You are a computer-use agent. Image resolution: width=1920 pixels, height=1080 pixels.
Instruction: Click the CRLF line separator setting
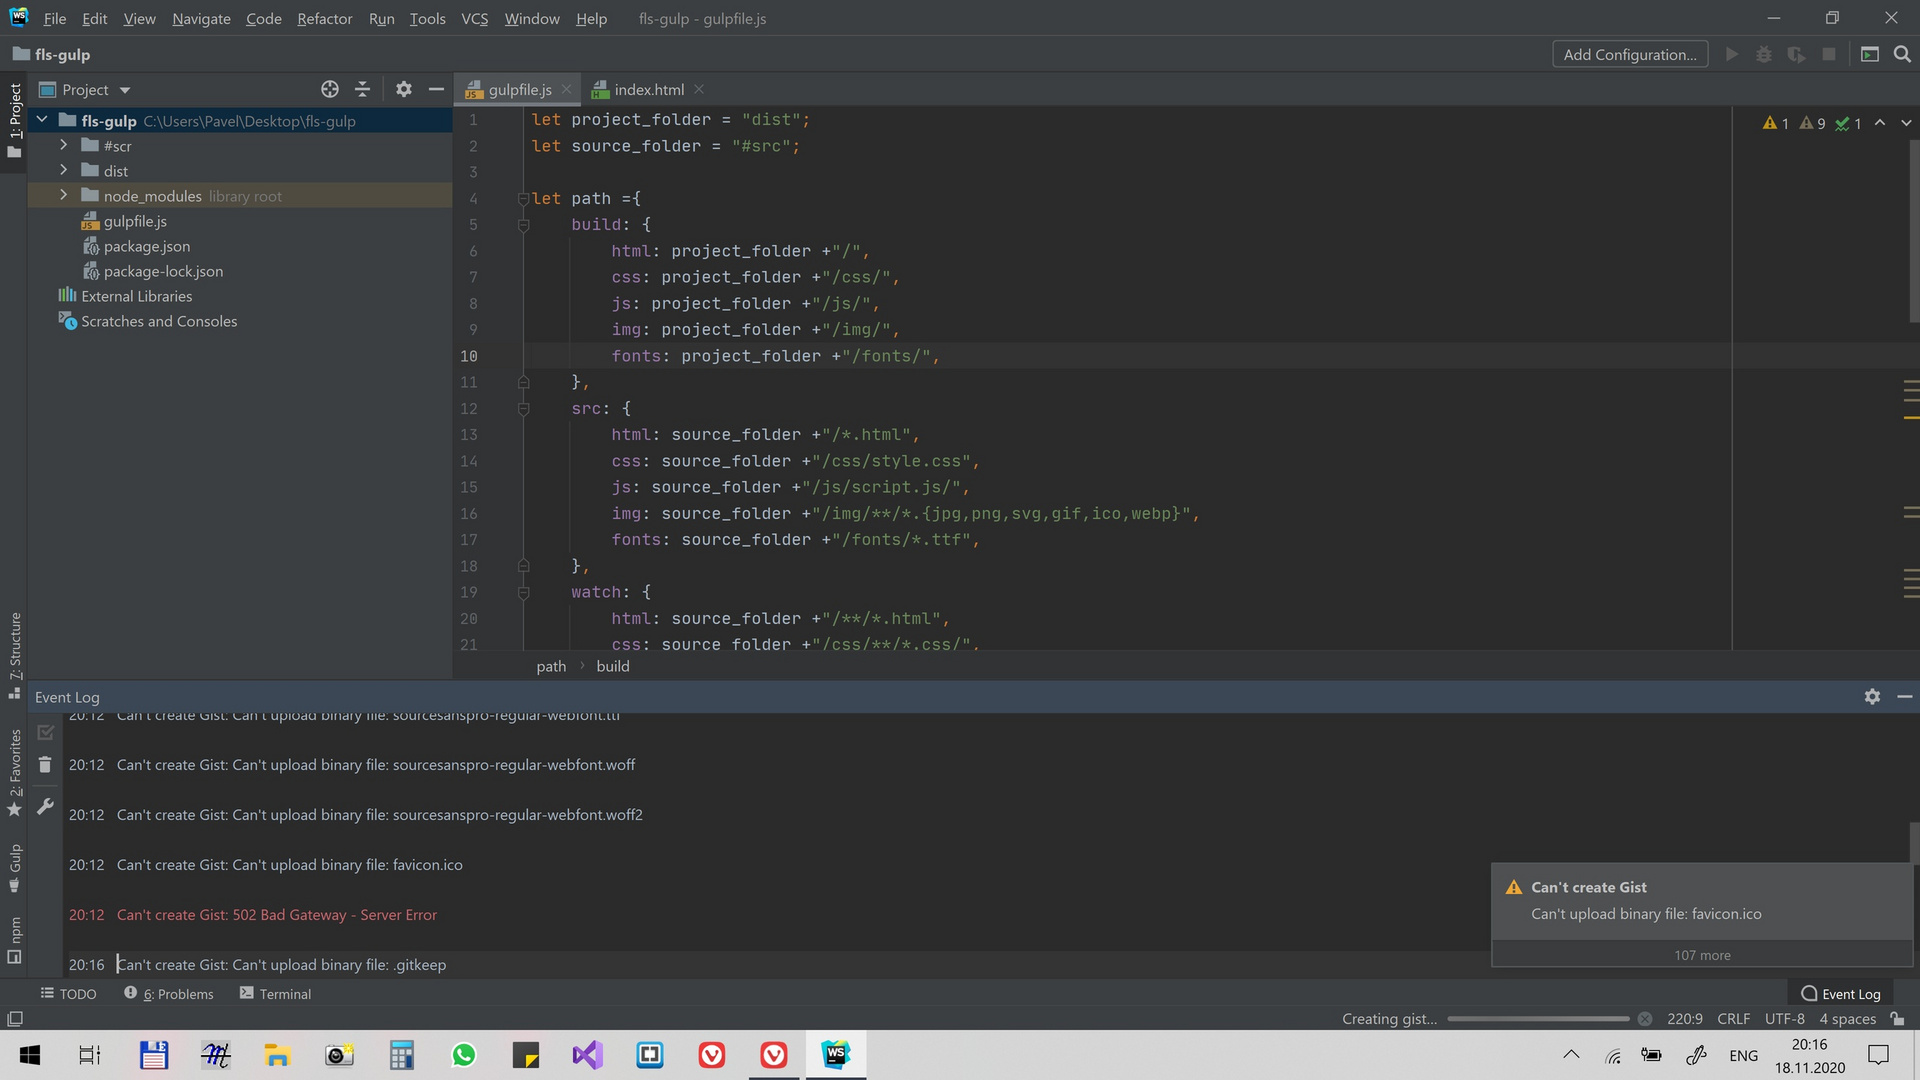click(x=1734, y=1019)
